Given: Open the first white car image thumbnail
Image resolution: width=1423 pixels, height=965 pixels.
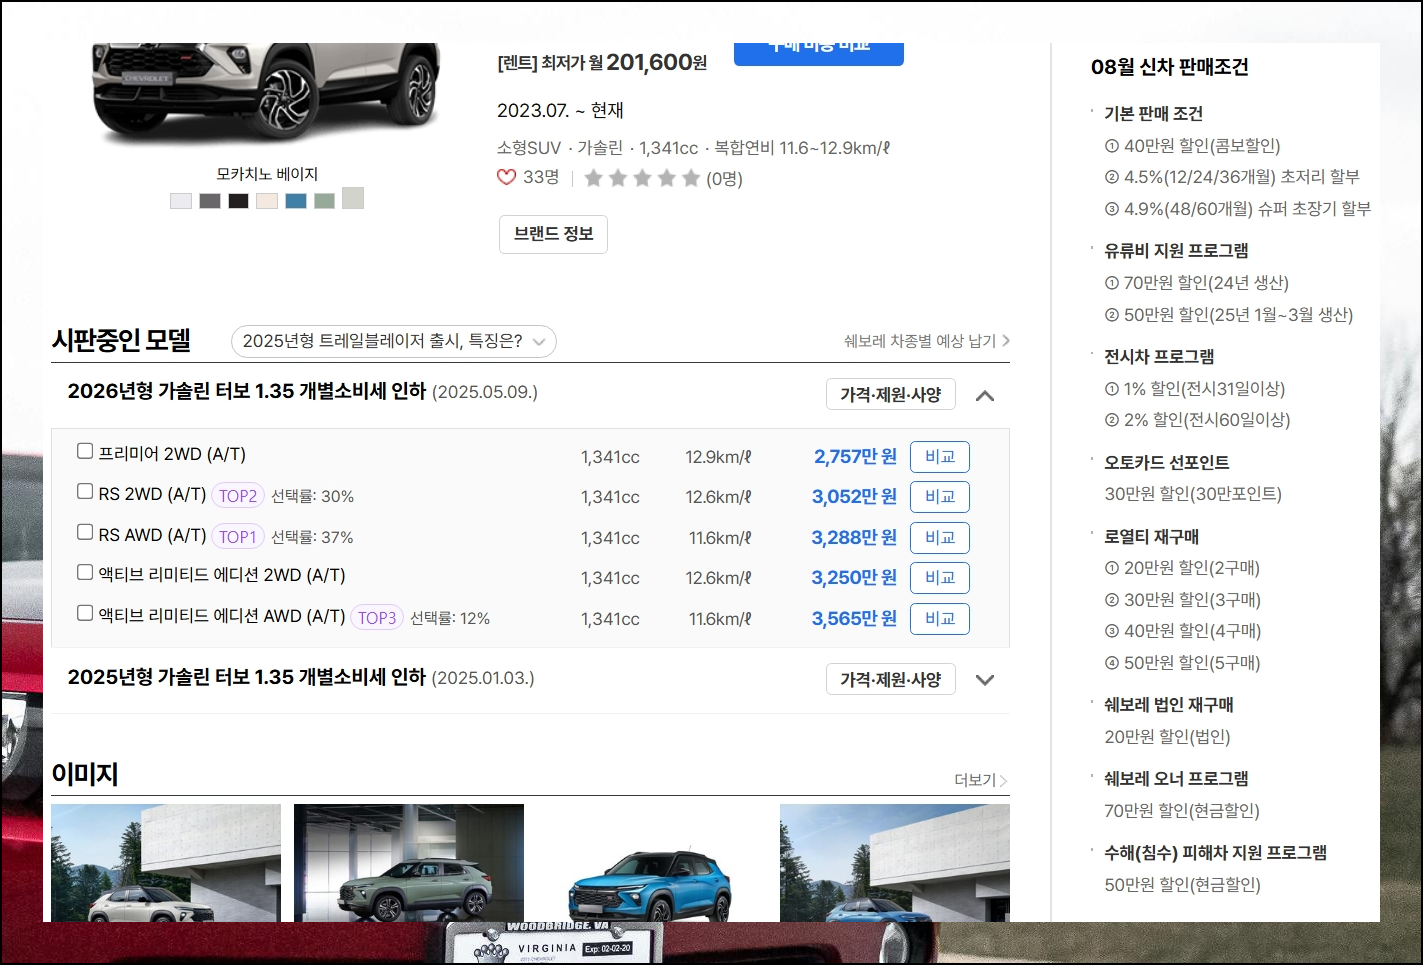Looking at the screenshot, I should click(x=166, y=863).
